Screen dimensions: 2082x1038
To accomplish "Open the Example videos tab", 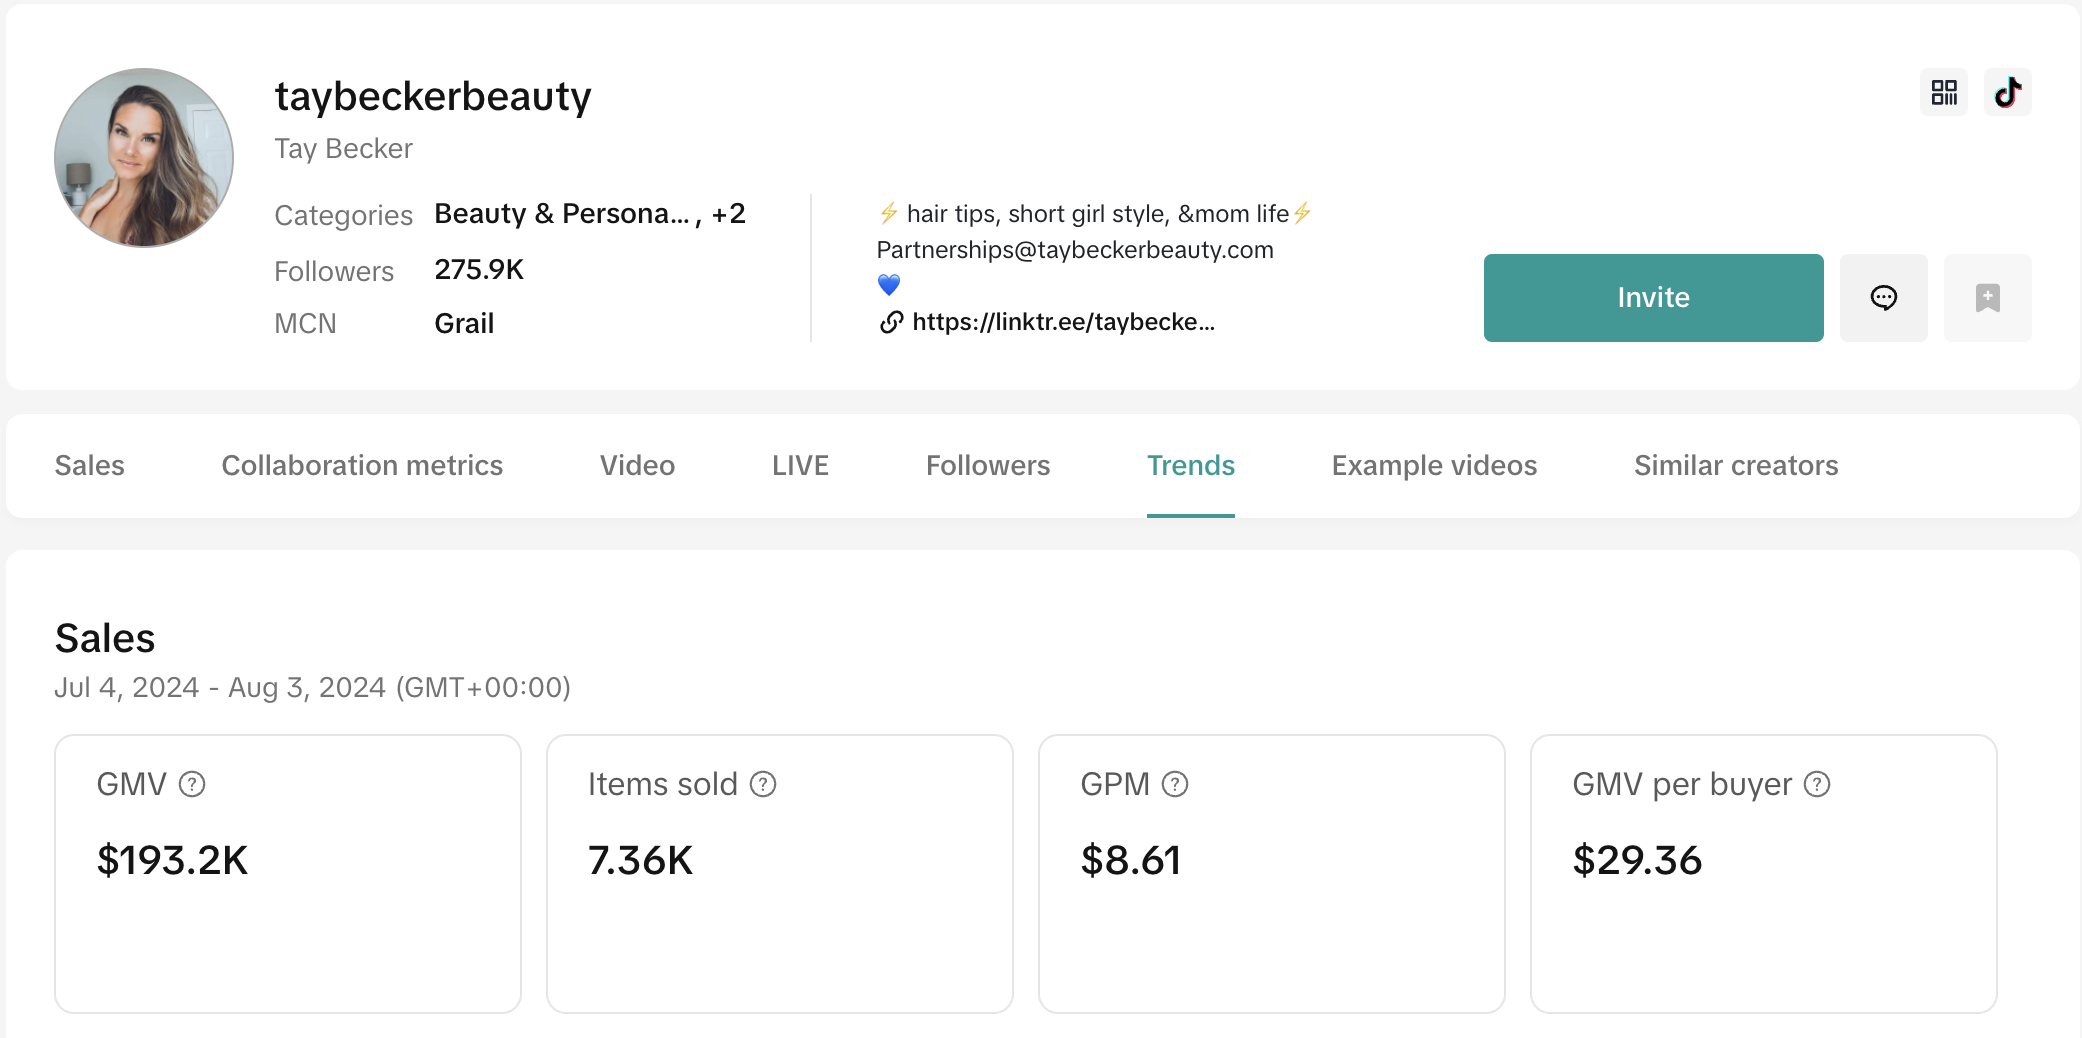I will click(1434, 466).
